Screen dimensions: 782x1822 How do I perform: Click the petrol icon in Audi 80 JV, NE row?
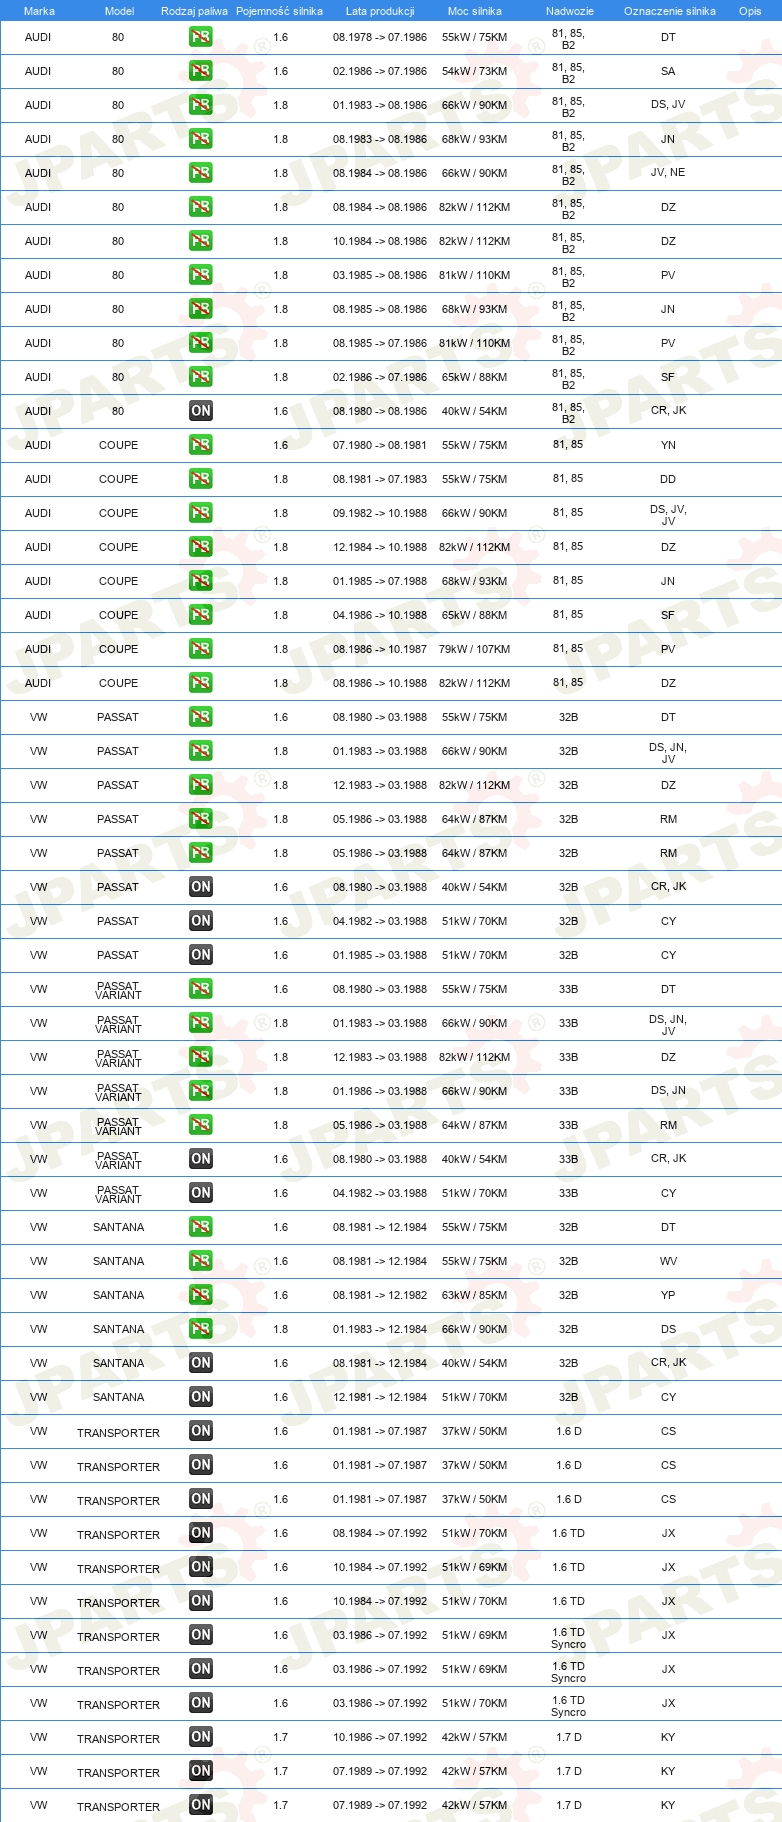[201, 173]
